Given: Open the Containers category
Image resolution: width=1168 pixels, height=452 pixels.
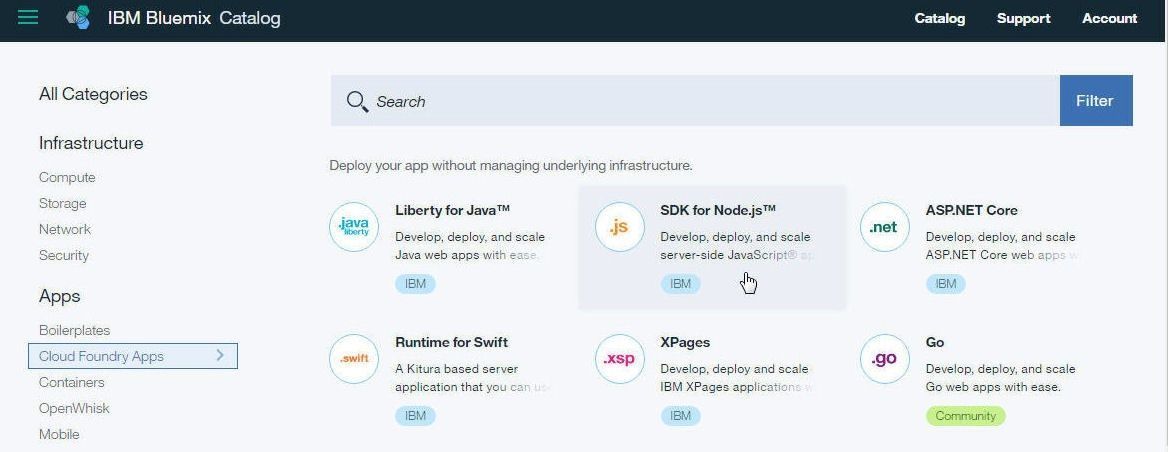Looking at the screenshot, I should (x=72, y=382).
